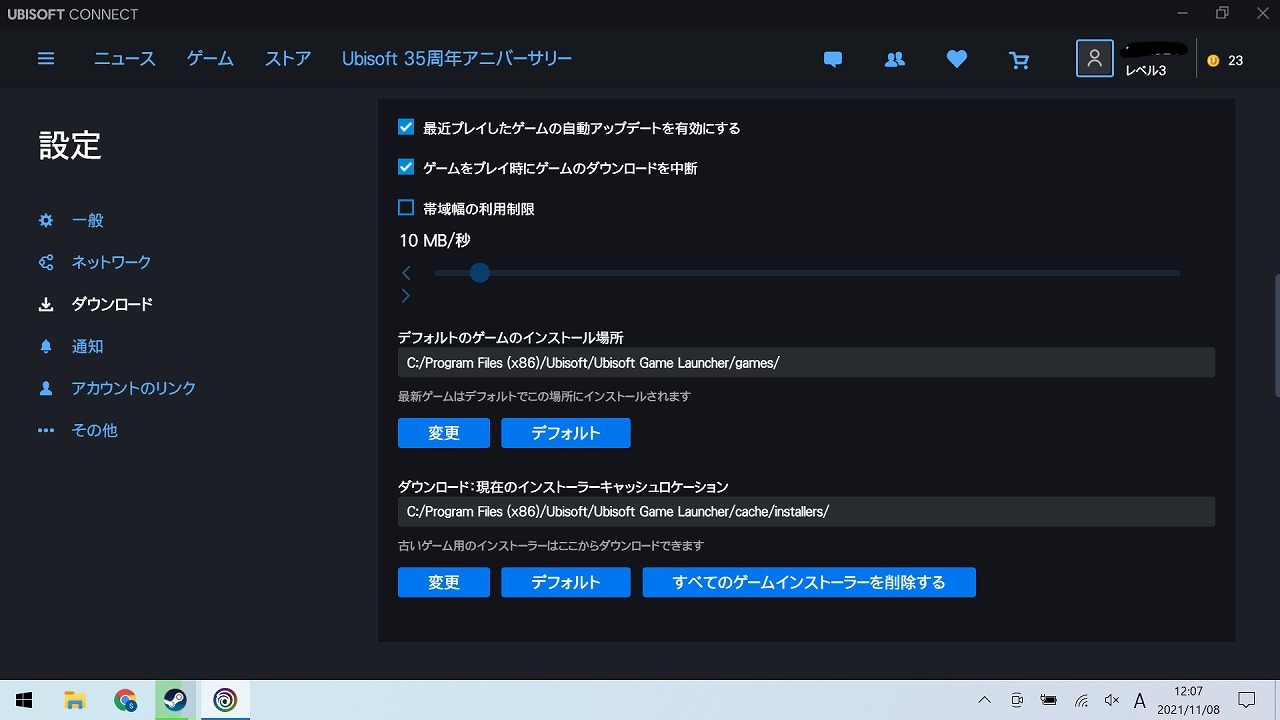Switch to Steam in the taskbar
Viewport: 1280px width, 720px height.
pos(175,700)
